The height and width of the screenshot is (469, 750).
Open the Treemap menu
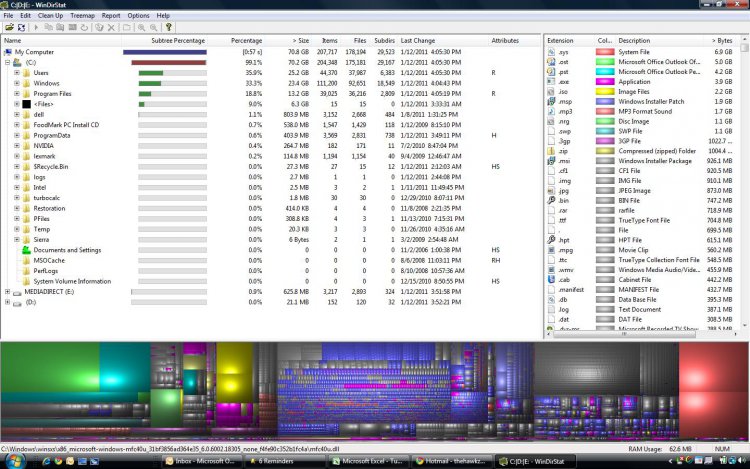click(x=82, y=16)
